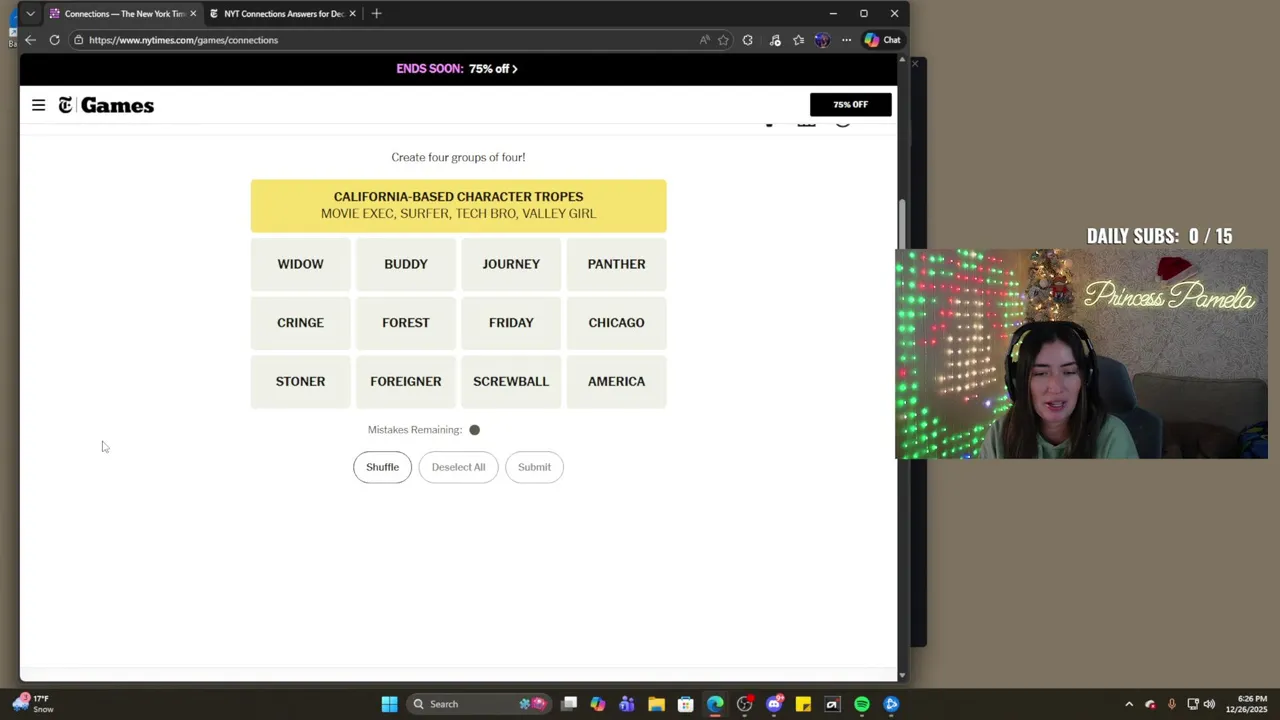Open Discord from the taskbar
This screenshot has width=1280, height=720.
[x=774, y=704]
